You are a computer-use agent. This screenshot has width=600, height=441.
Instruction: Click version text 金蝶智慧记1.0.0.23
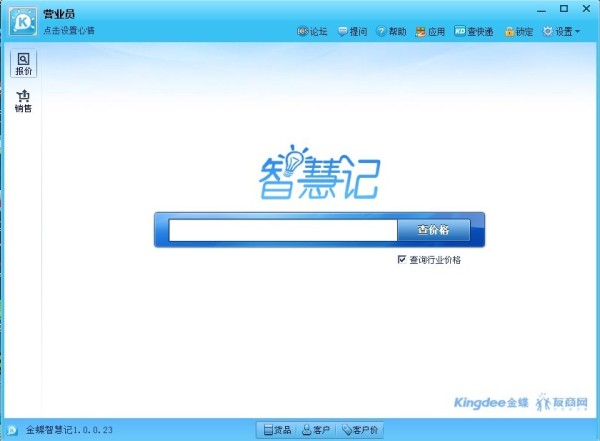[x=69, y=430]
